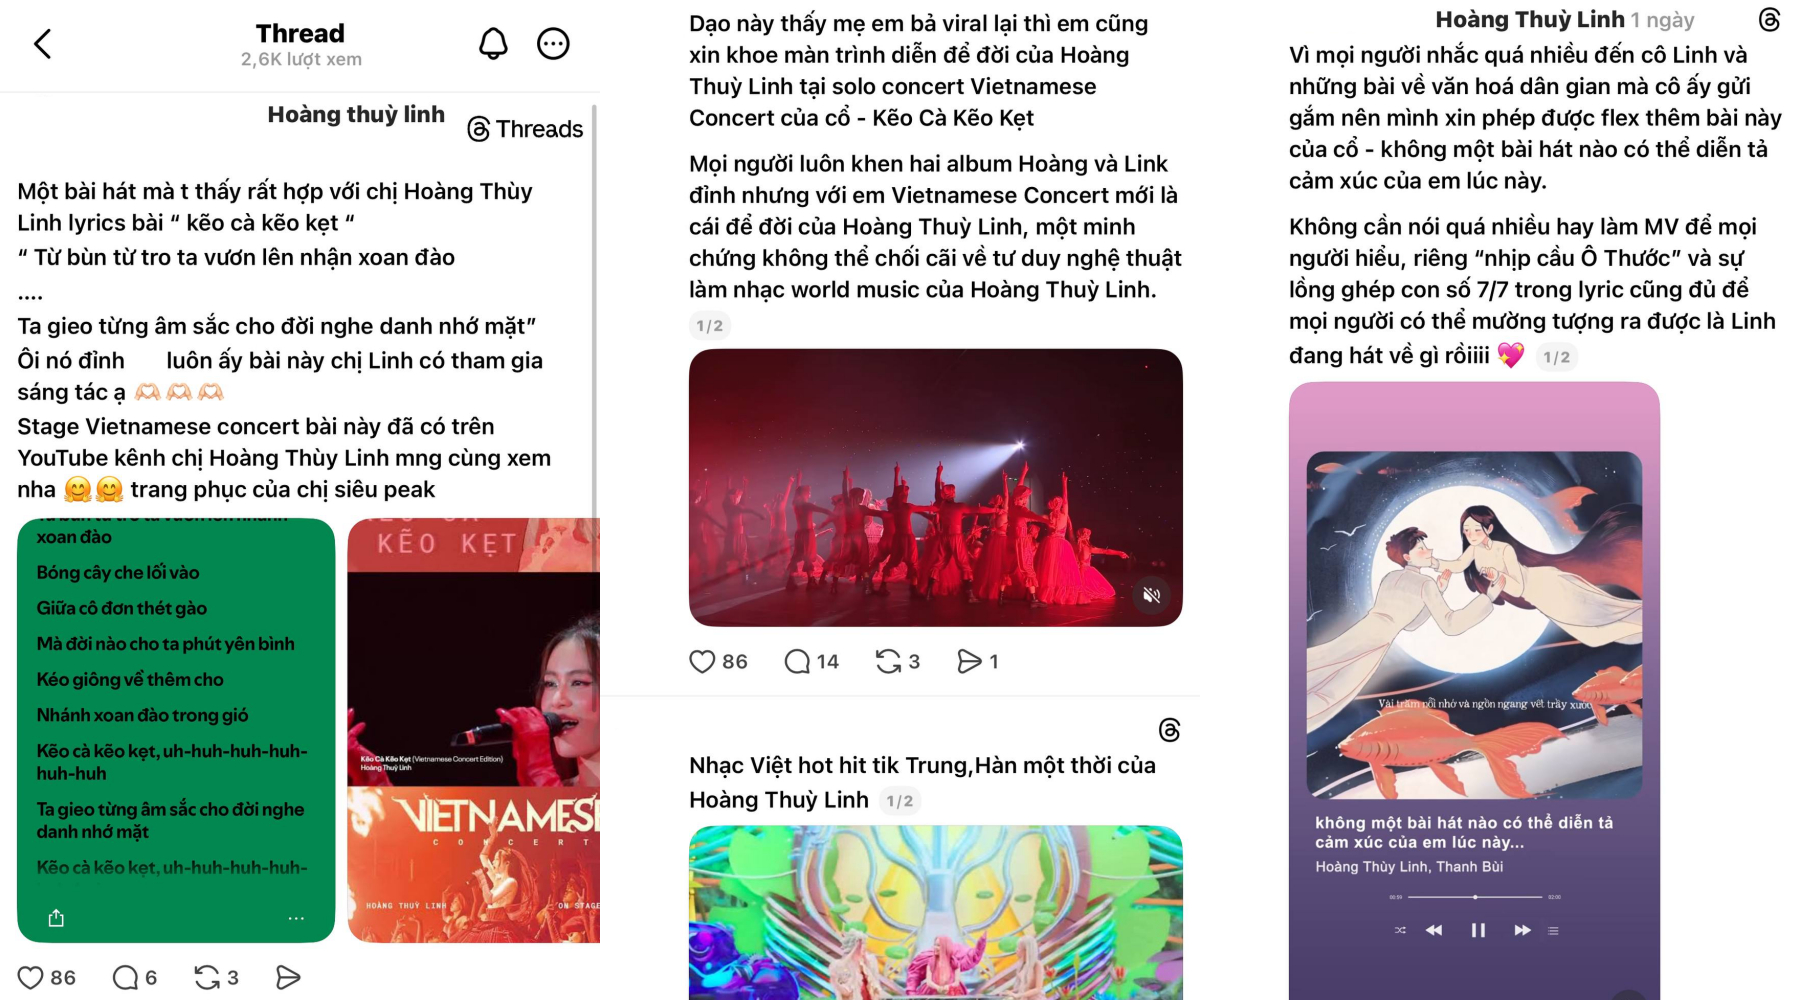This screenshot has width=1800, height=1000.
Task: Click the song progress slider
Action: coord(1475,897)
